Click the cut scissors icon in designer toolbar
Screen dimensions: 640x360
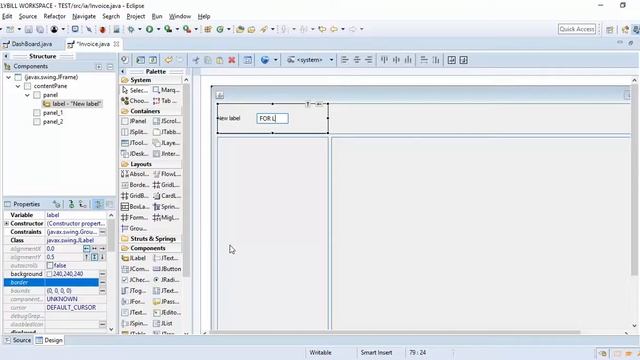pyautogui.click(x=196, y=60)
